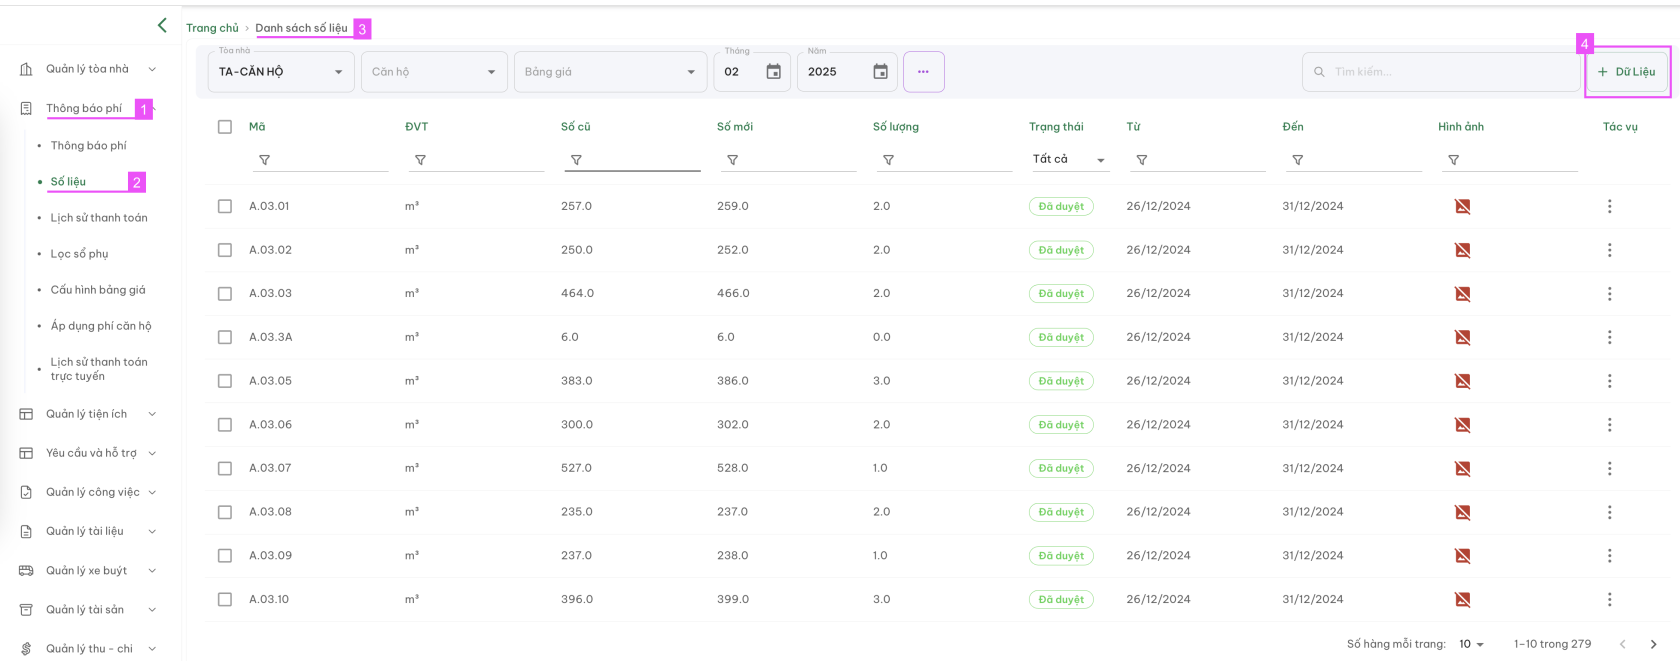Viewport: 1680px width, 661px height.
Task: Collapse the sidebar with the back chevron
Action: (x=162, y=25)
